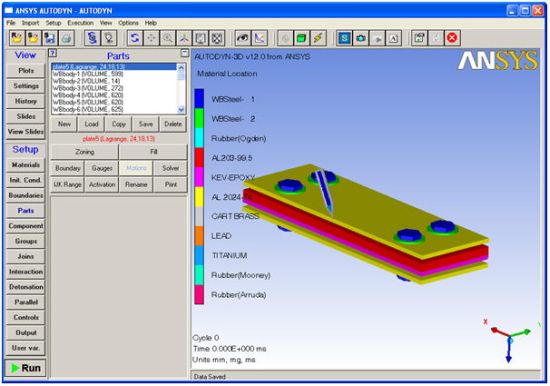Click up arrow of parts list scrollbar
This screenshot has width=550, height=386.
point(181,67)
